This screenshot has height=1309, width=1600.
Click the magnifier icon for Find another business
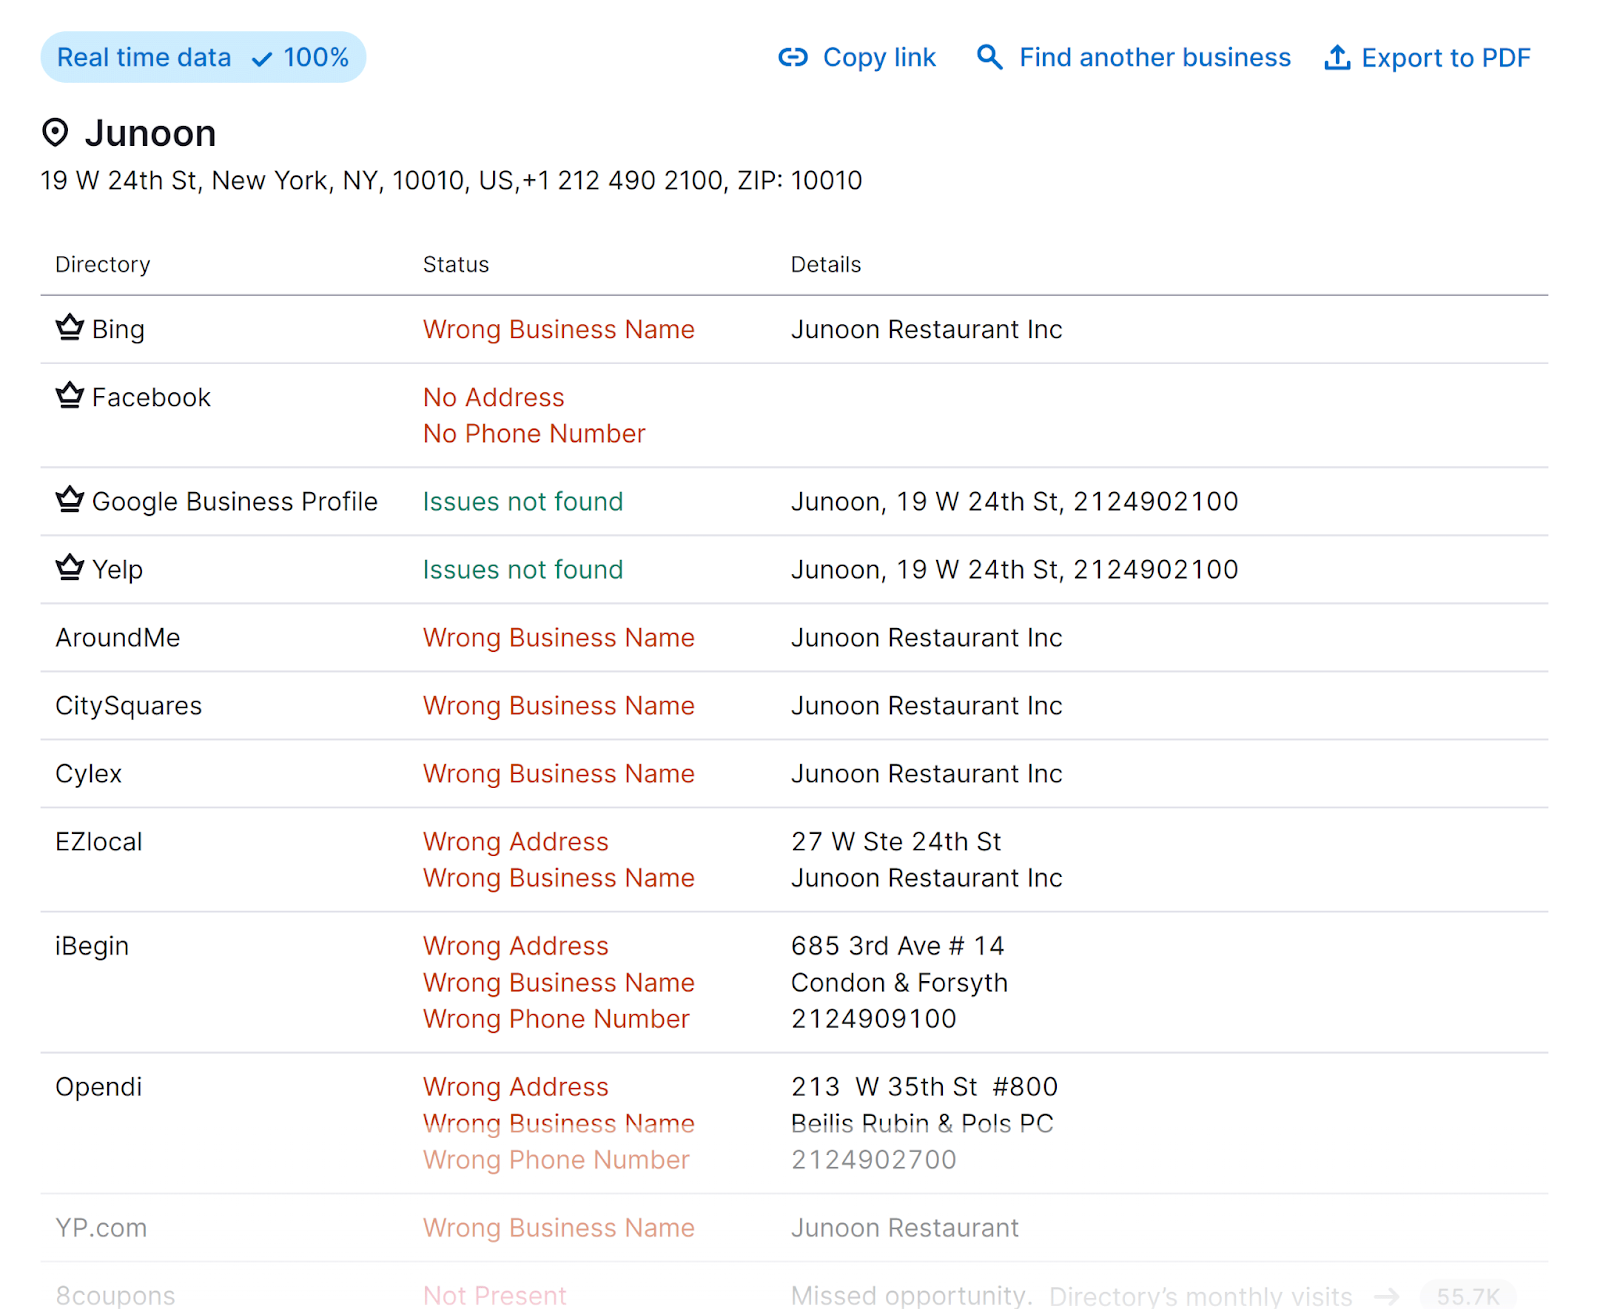click(989, 57)
